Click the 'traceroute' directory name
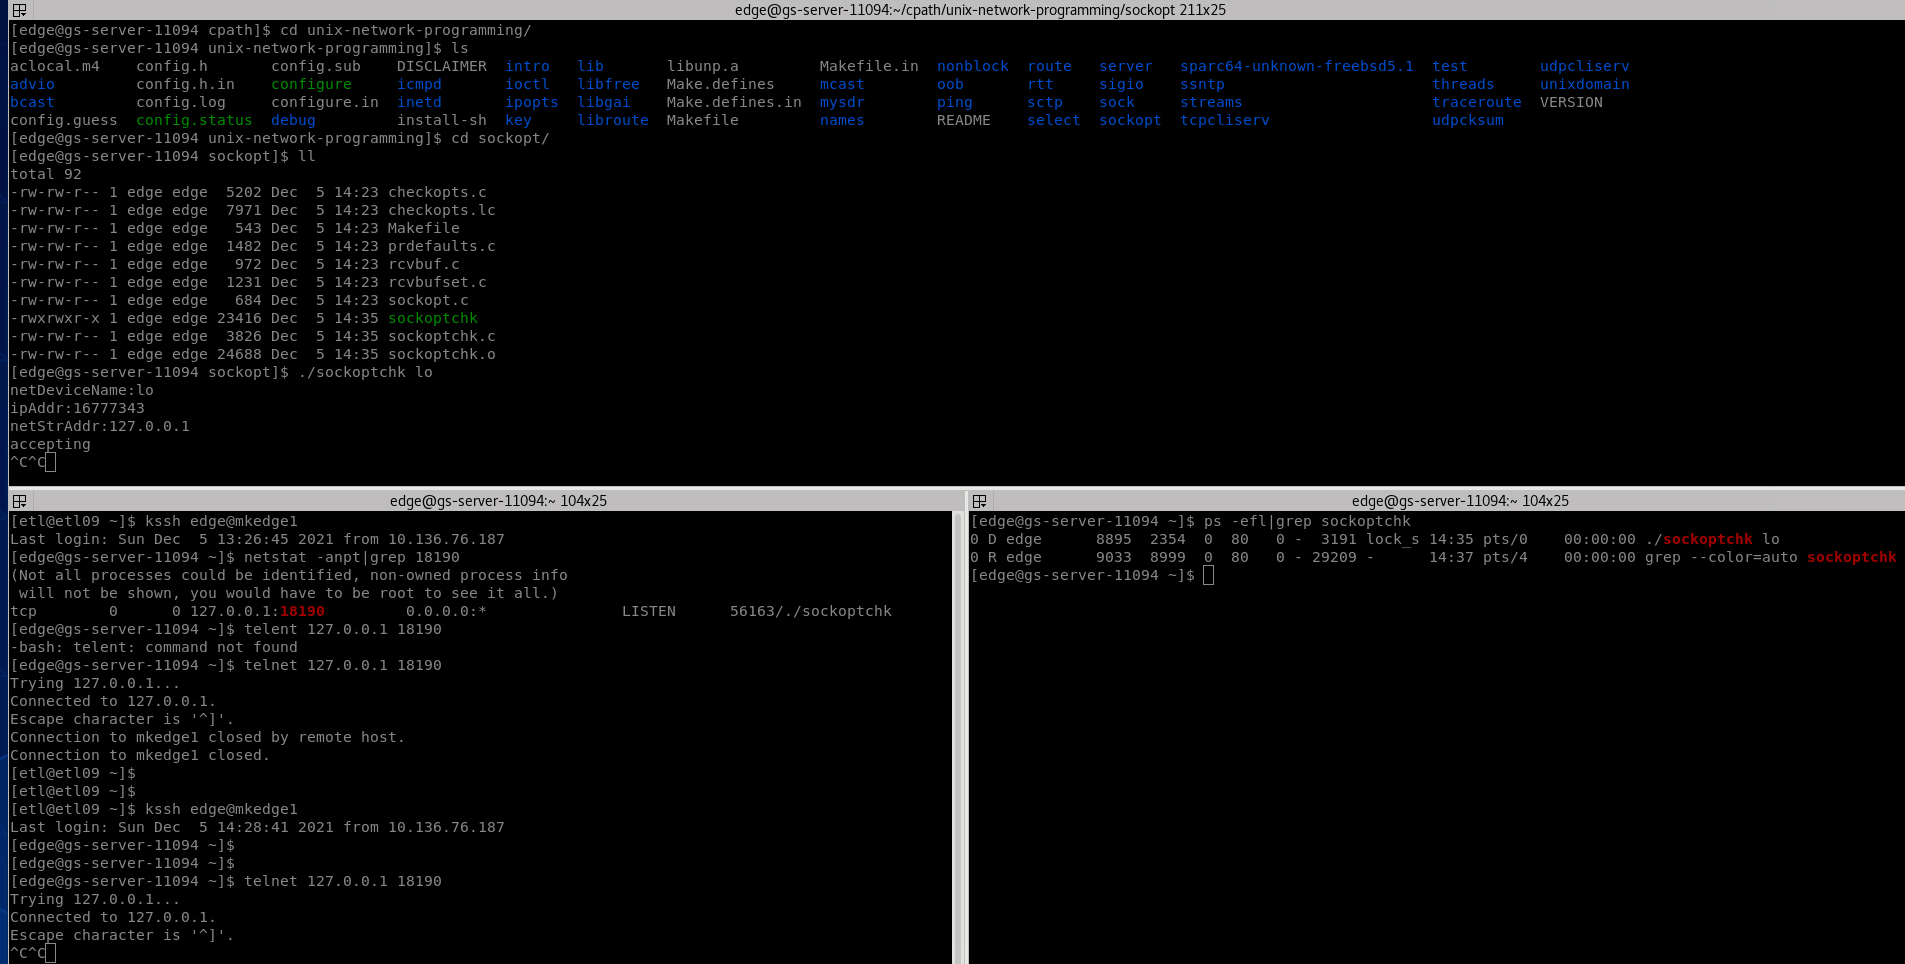Viewport: 1905px width, 964px height. [1477, 102]
